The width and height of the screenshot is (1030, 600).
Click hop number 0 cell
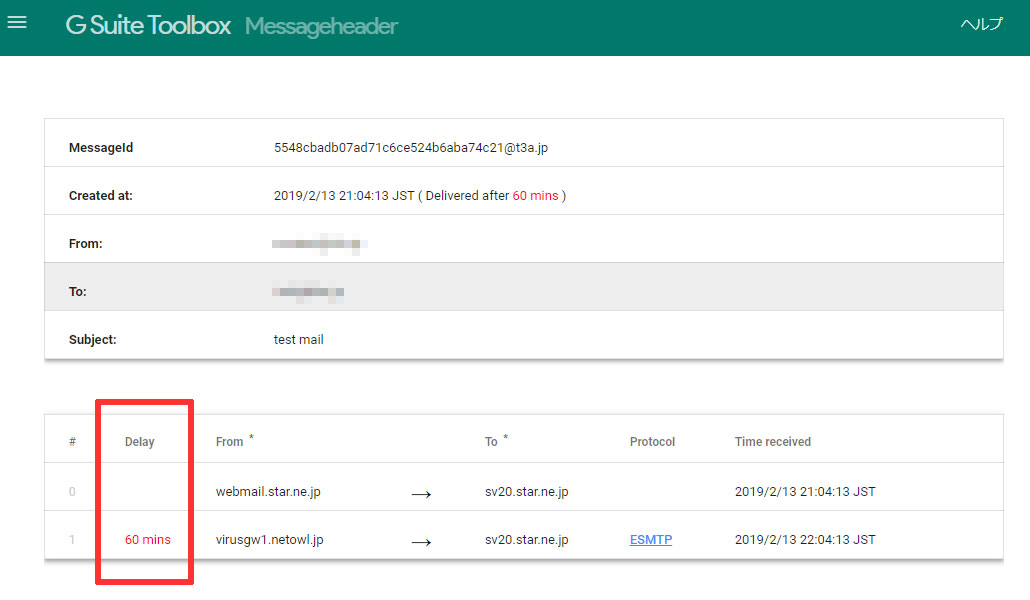click(x=72, y=492)
